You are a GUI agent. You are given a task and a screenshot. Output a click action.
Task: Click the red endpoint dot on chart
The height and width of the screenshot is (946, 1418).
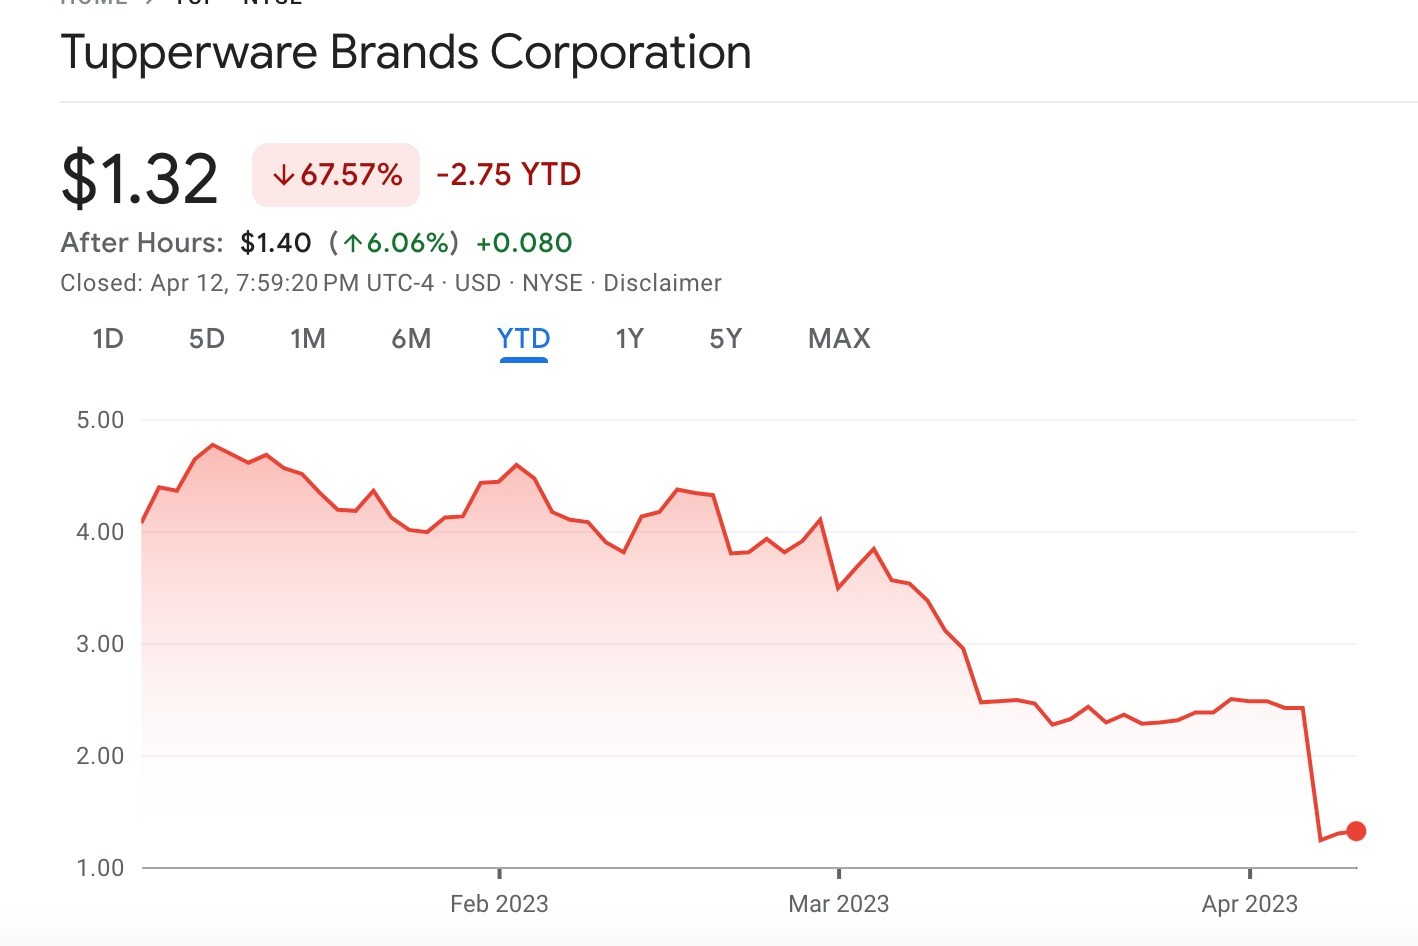tap(1356, 831)
